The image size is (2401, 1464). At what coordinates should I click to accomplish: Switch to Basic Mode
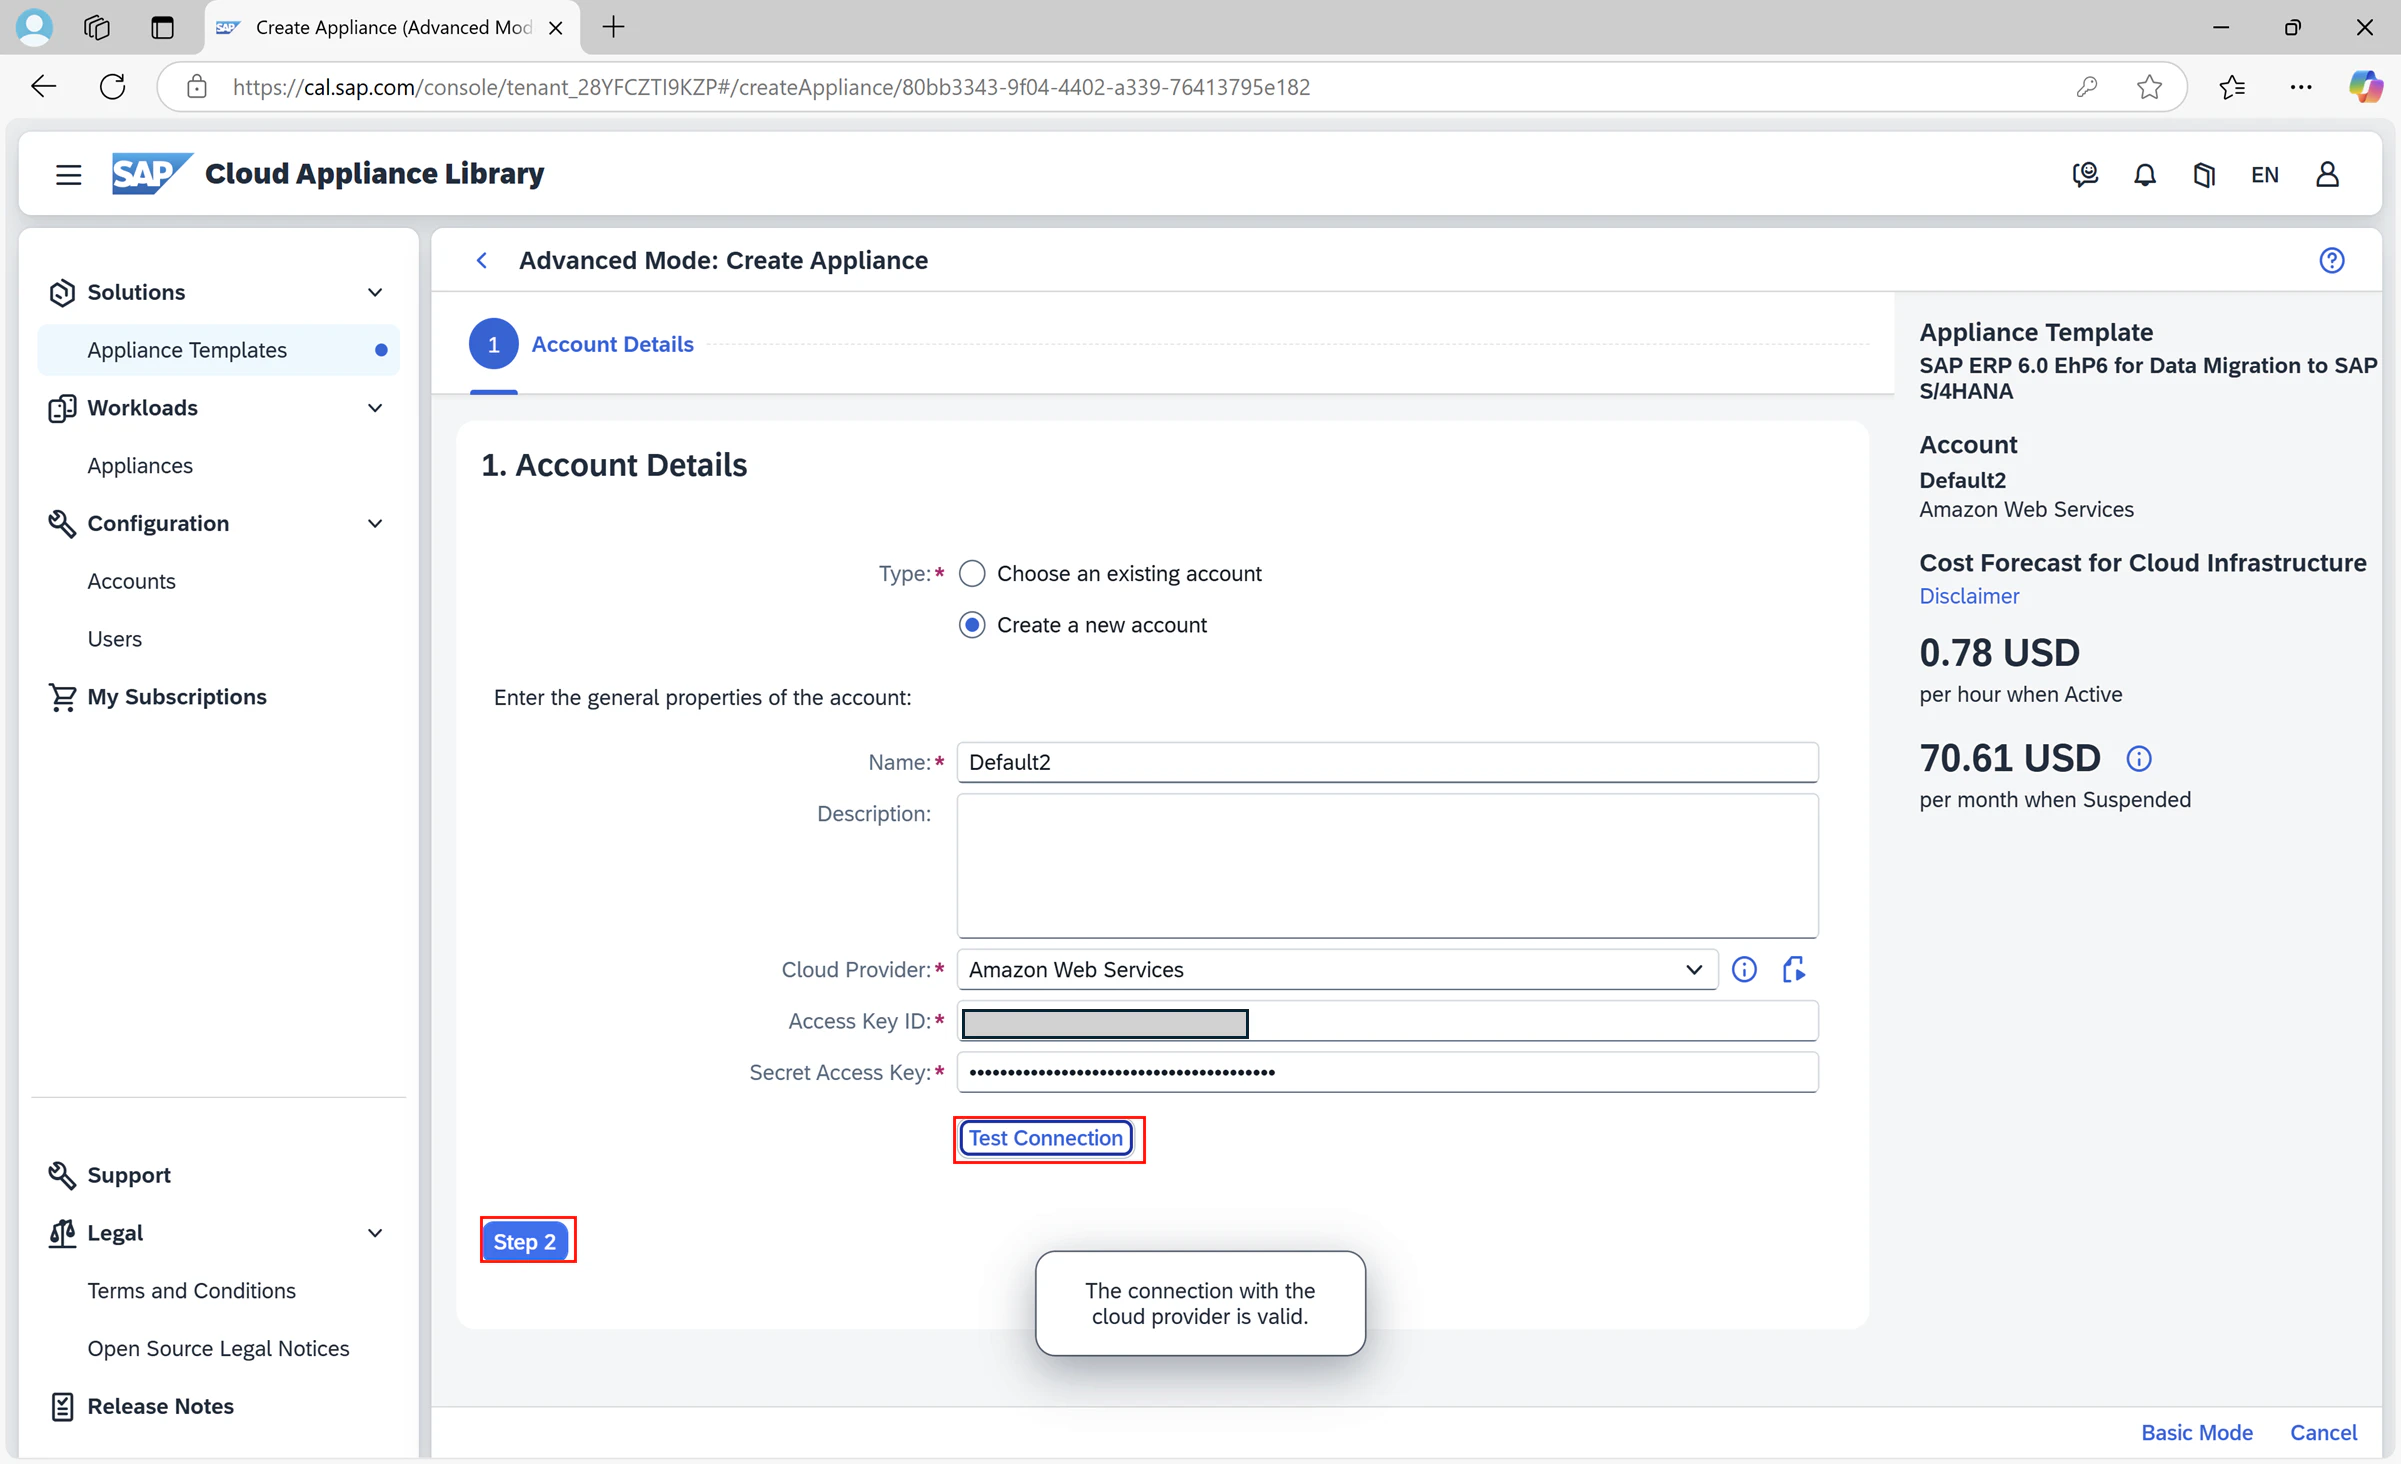[x=2196, y=1433]
